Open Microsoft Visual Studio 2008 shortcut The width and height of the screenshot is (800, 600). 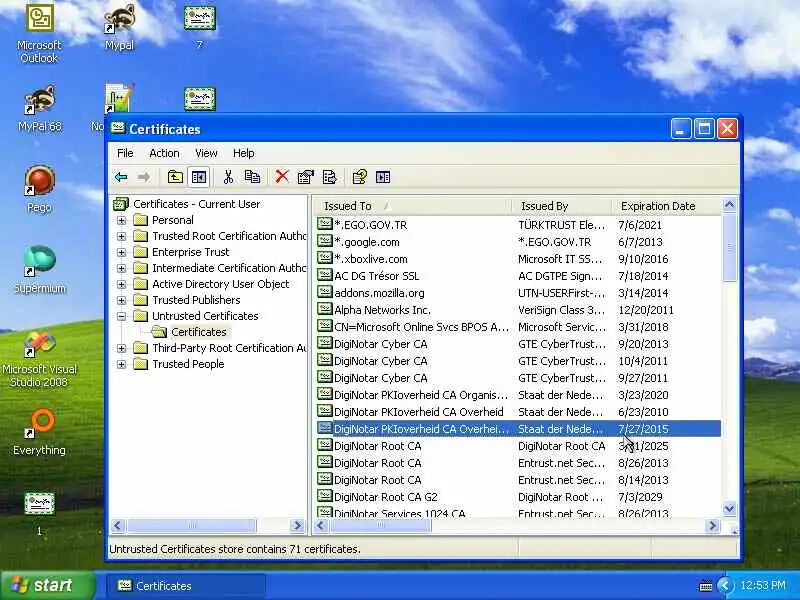click(x=39, y=359)
